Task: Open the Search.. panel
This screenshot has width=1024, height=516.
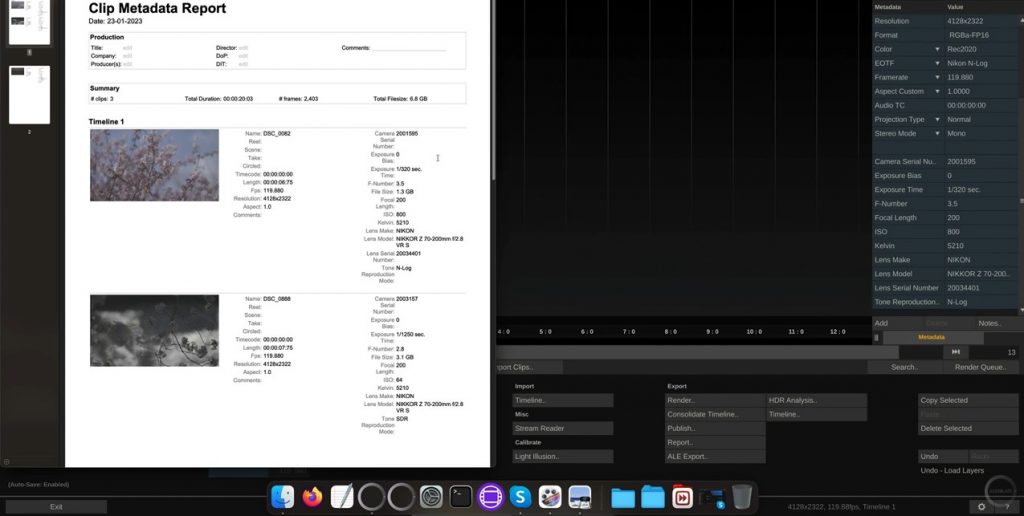Action: point(904,367)
